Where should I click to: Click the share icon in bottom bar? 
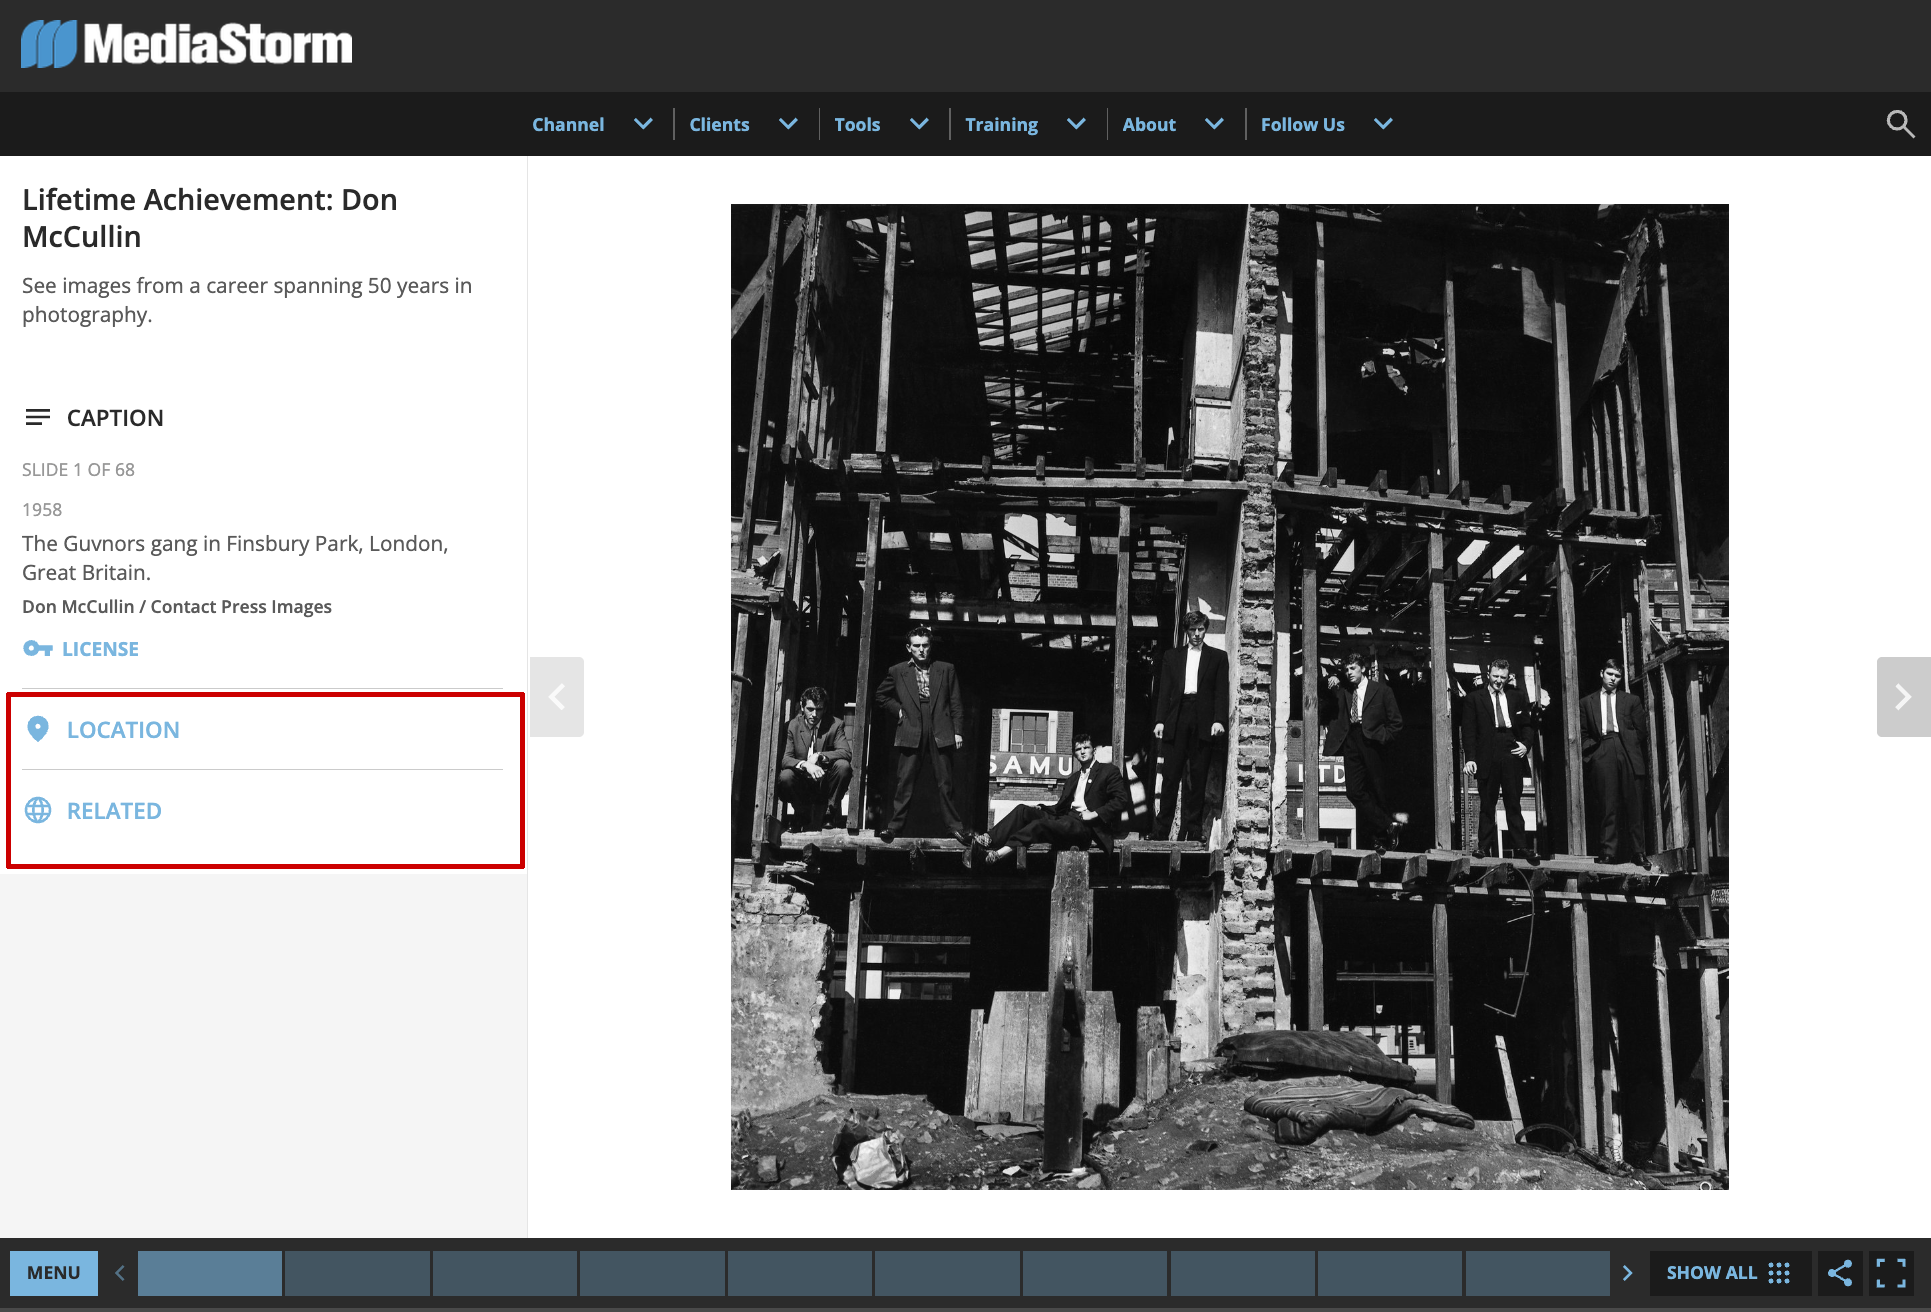coord(1839,1273)
